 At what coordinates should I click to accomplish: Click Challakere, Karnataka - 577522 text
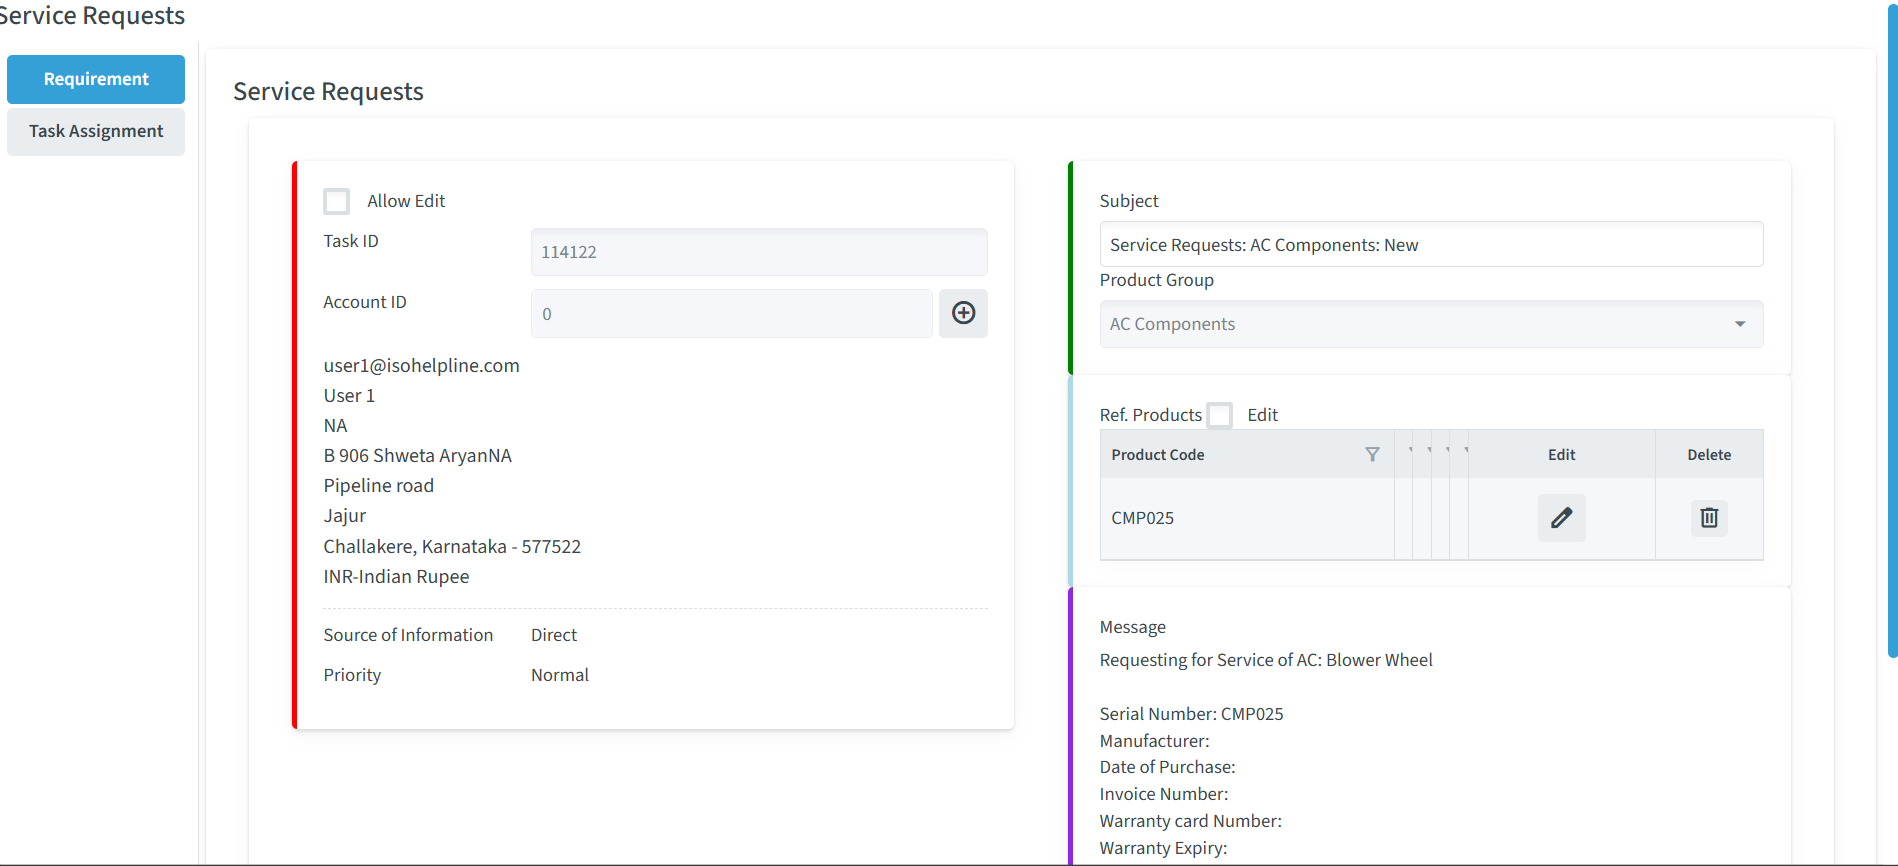[x=452, y=546]
